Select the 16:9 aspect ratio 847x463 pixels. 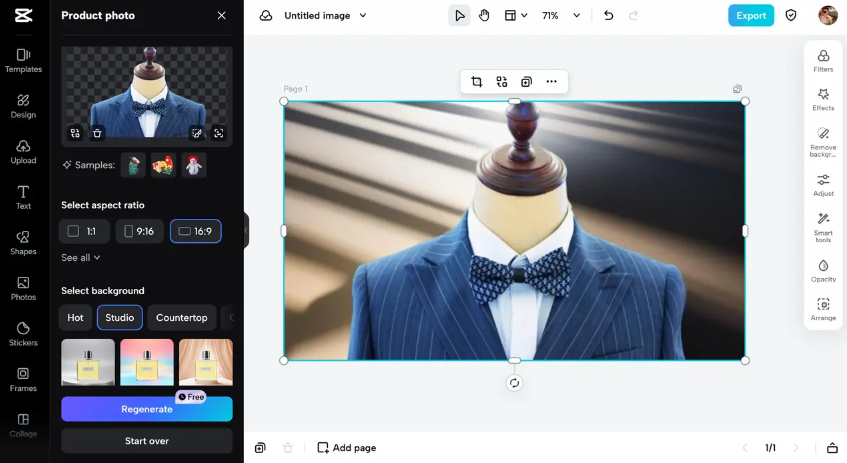pos(196,231)
